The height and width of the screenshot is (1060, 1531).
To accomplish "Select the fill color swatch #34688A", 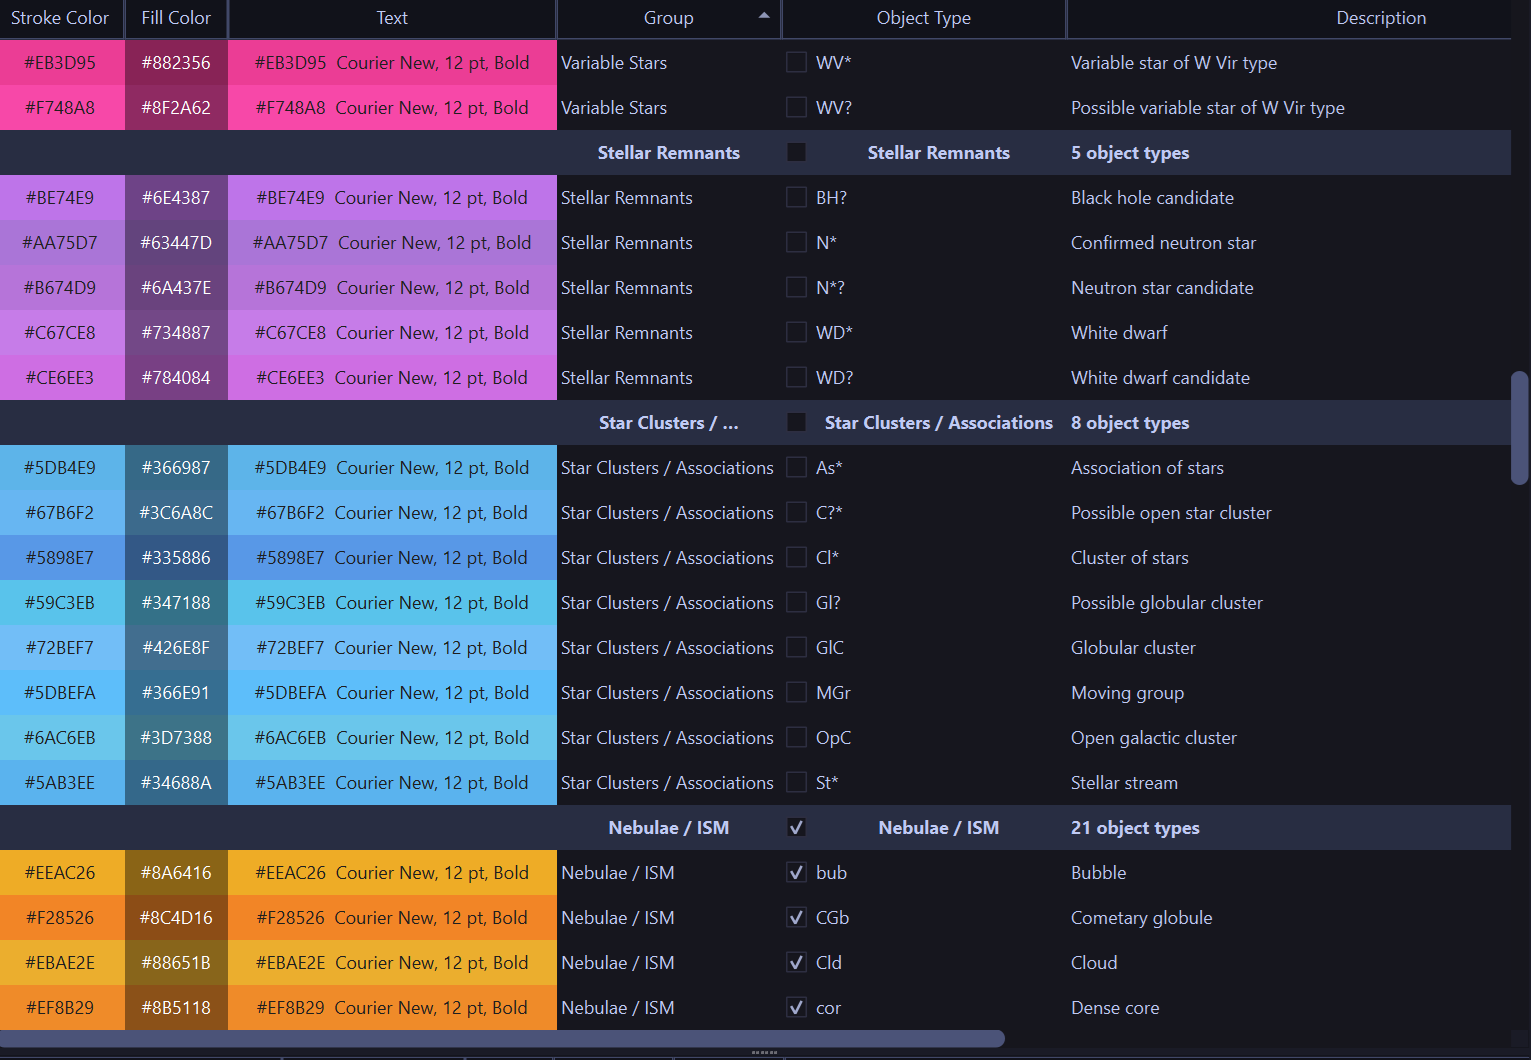I will pyautogui.click(x=176, y=782).
